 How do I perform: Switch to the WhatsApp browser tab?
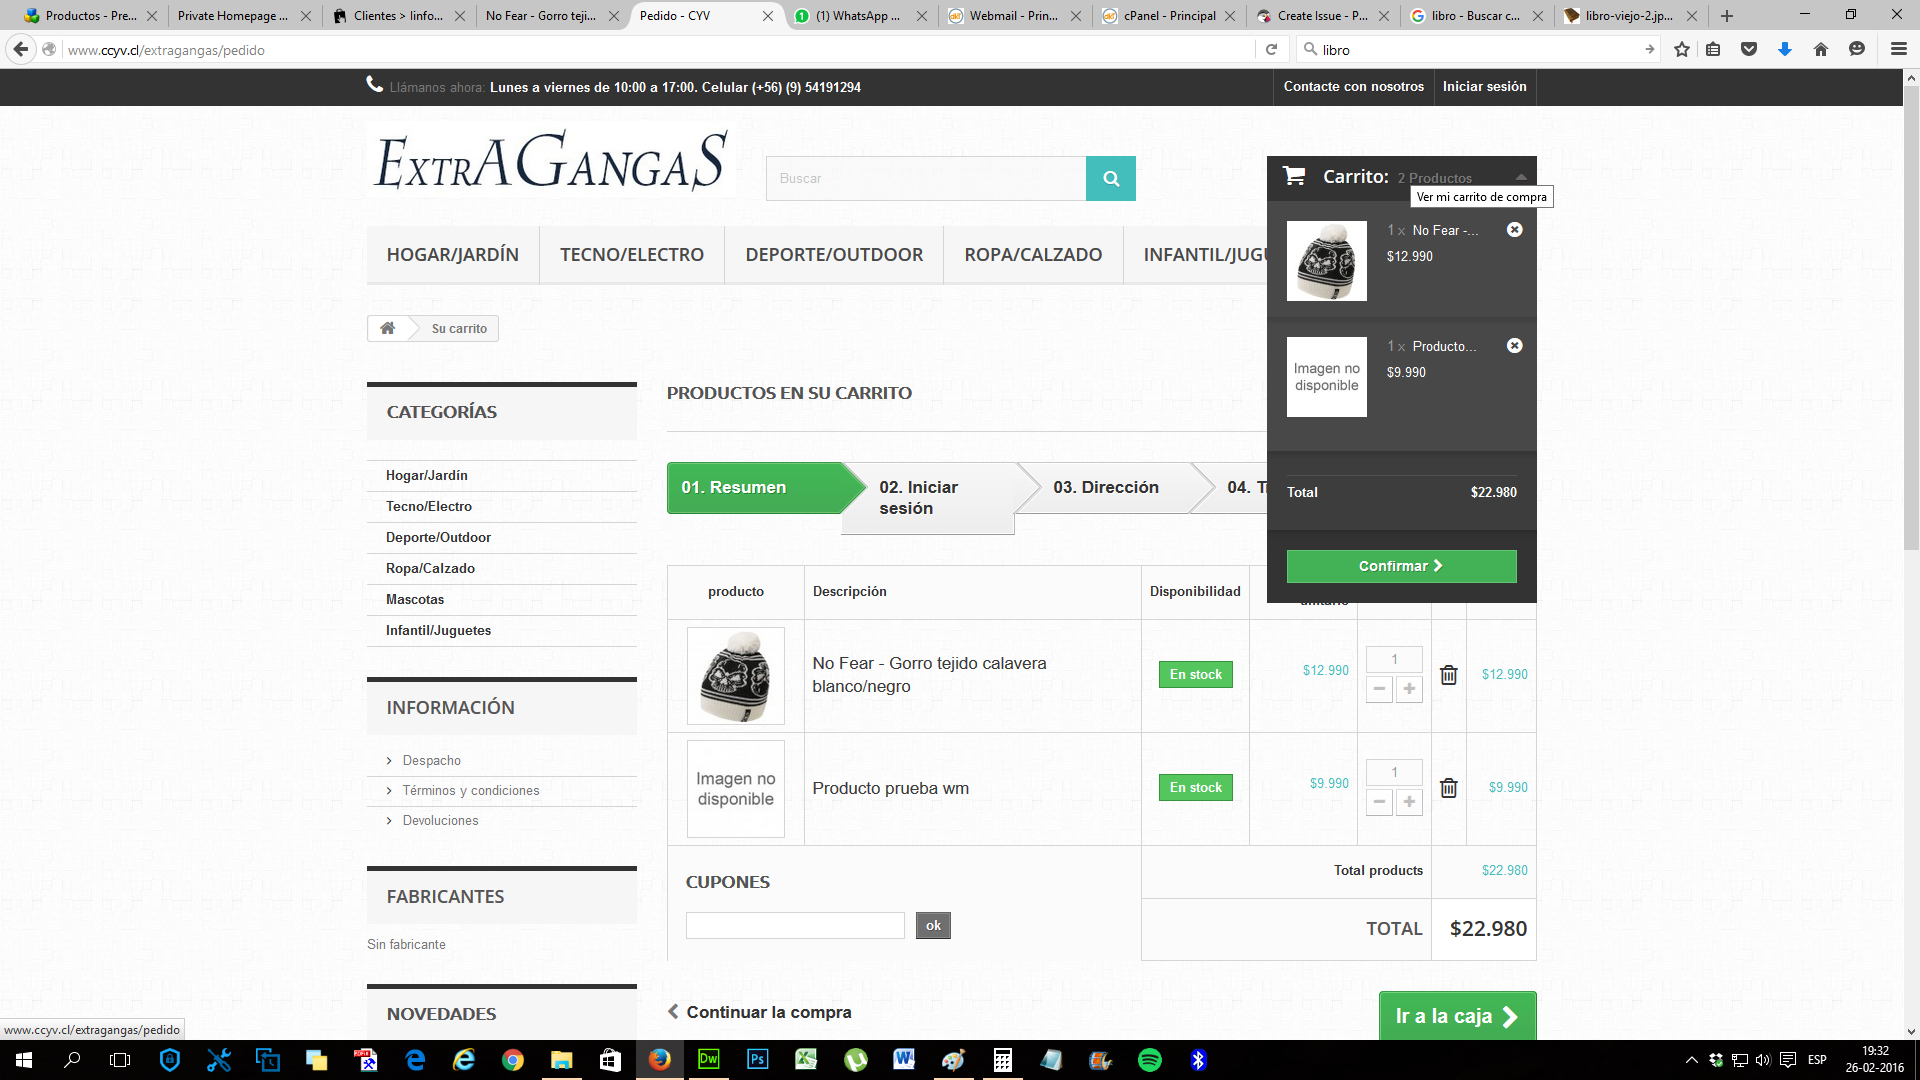pos(857,16)
